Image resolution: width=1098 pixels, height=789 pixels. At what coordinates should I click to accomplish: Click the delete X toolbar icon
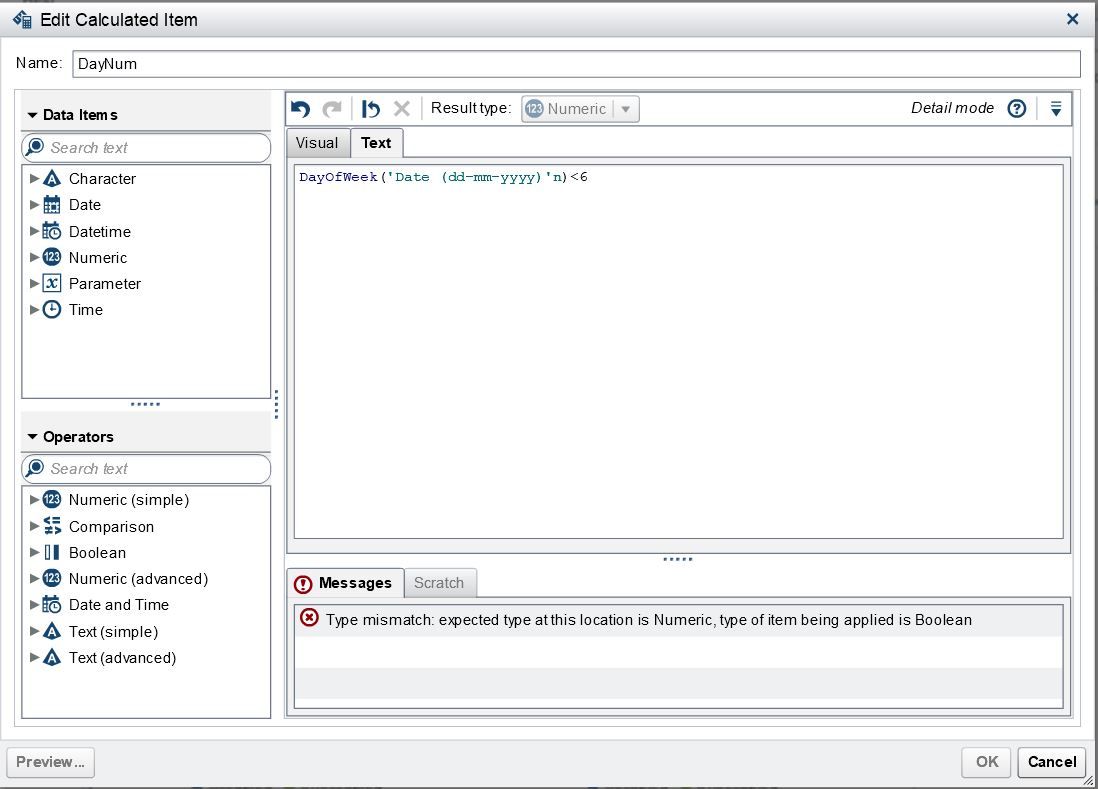click(402, 109)
